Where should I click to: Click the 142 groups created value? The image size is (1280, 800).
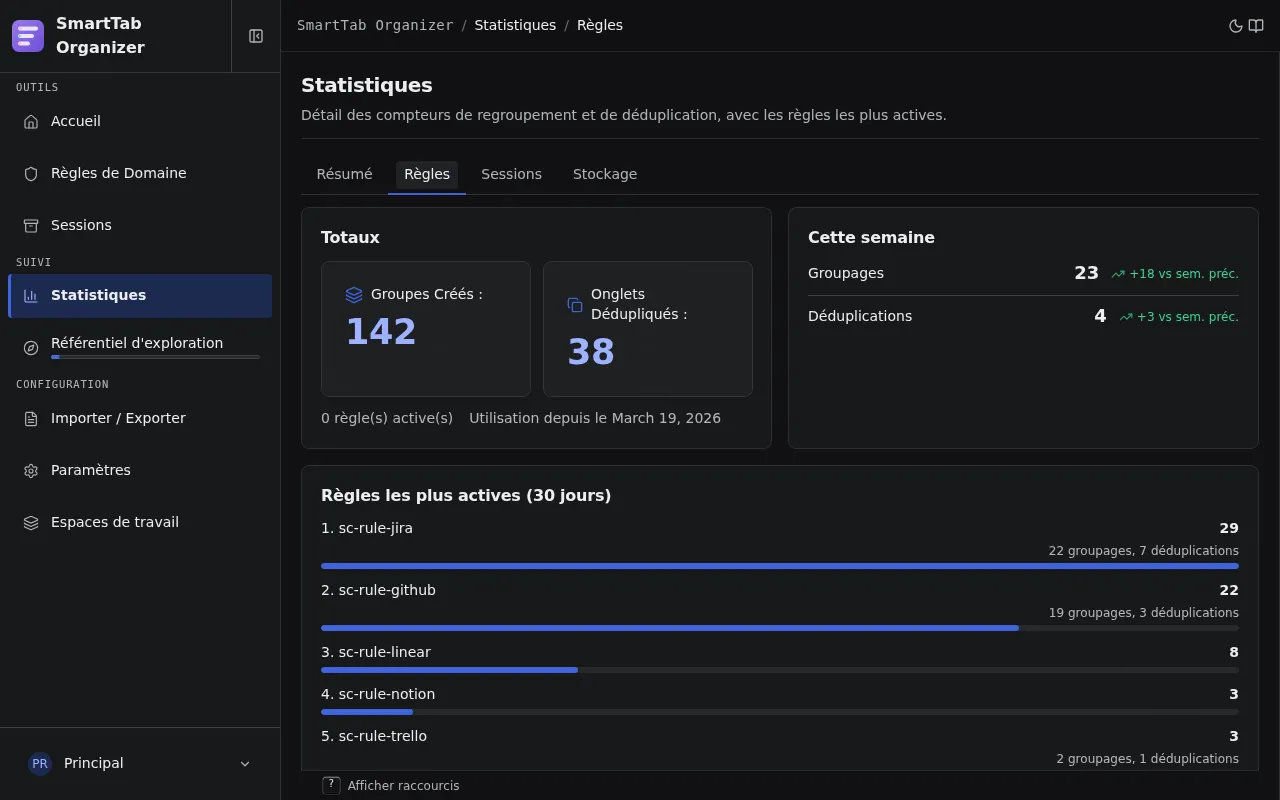(381, 332)
